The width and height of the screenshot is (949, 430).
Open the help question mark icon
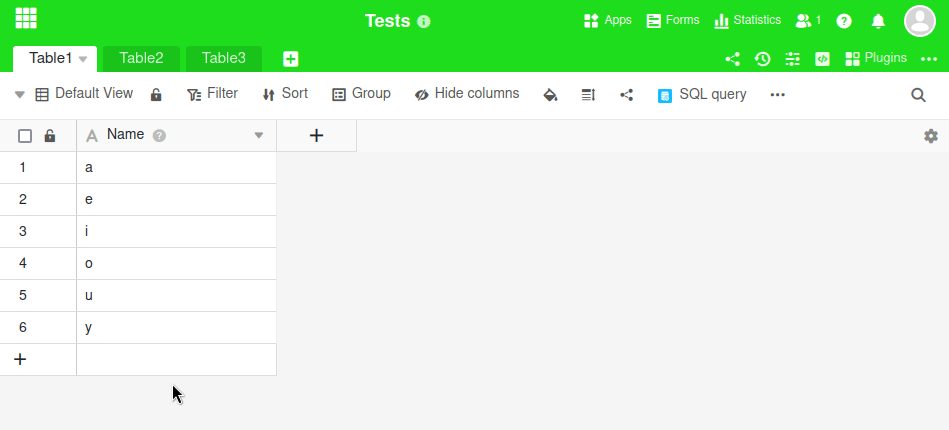point(844,21)
